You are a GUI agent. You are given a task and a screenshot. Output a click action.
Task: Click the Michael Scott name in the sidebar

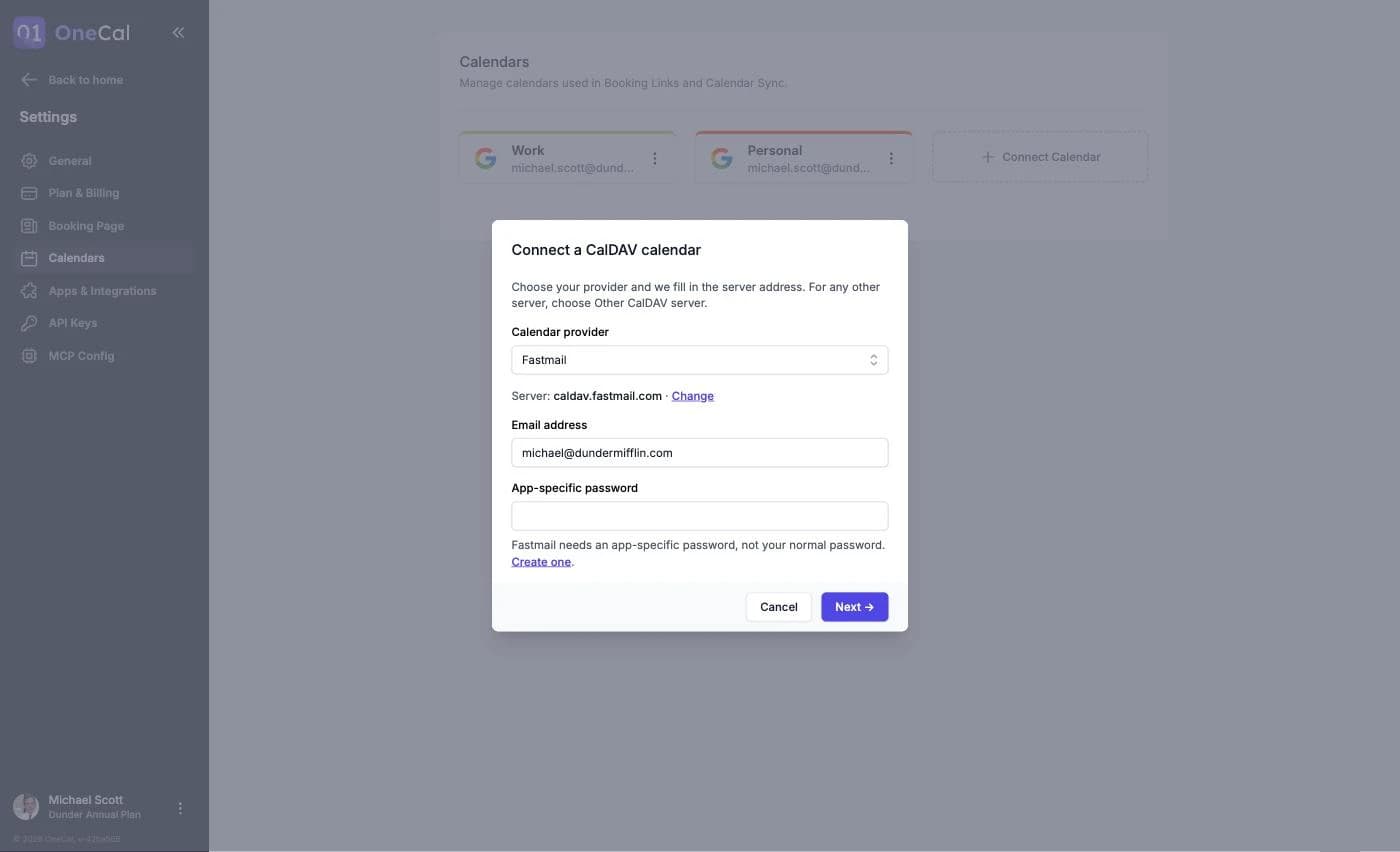pos(86,800)
